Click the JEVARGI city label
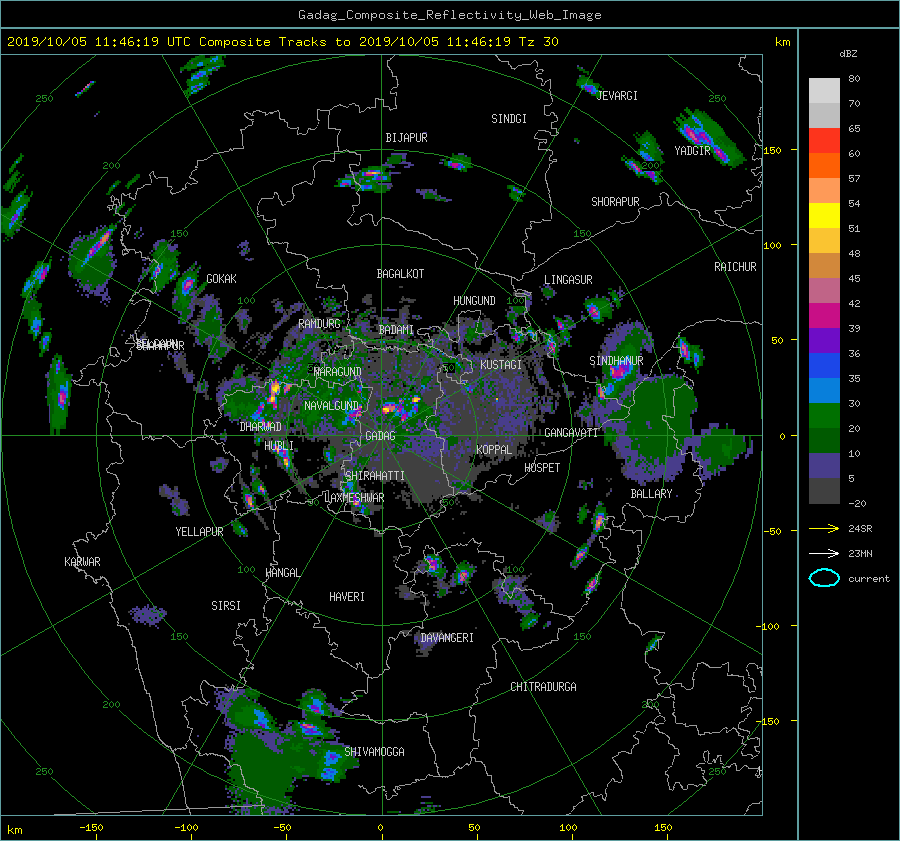 tap(617, 96)
